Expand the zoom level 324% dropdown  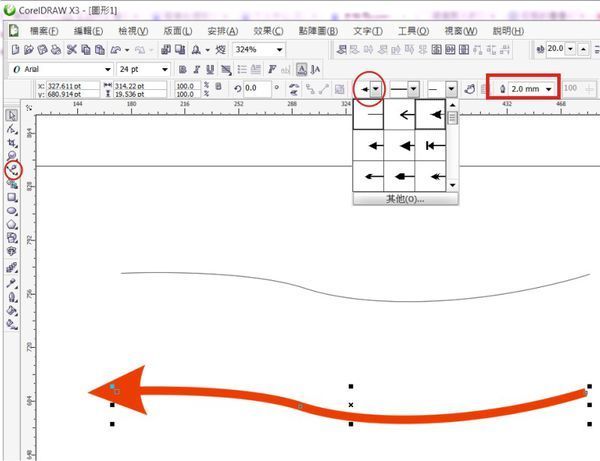[x=280, y=50]
